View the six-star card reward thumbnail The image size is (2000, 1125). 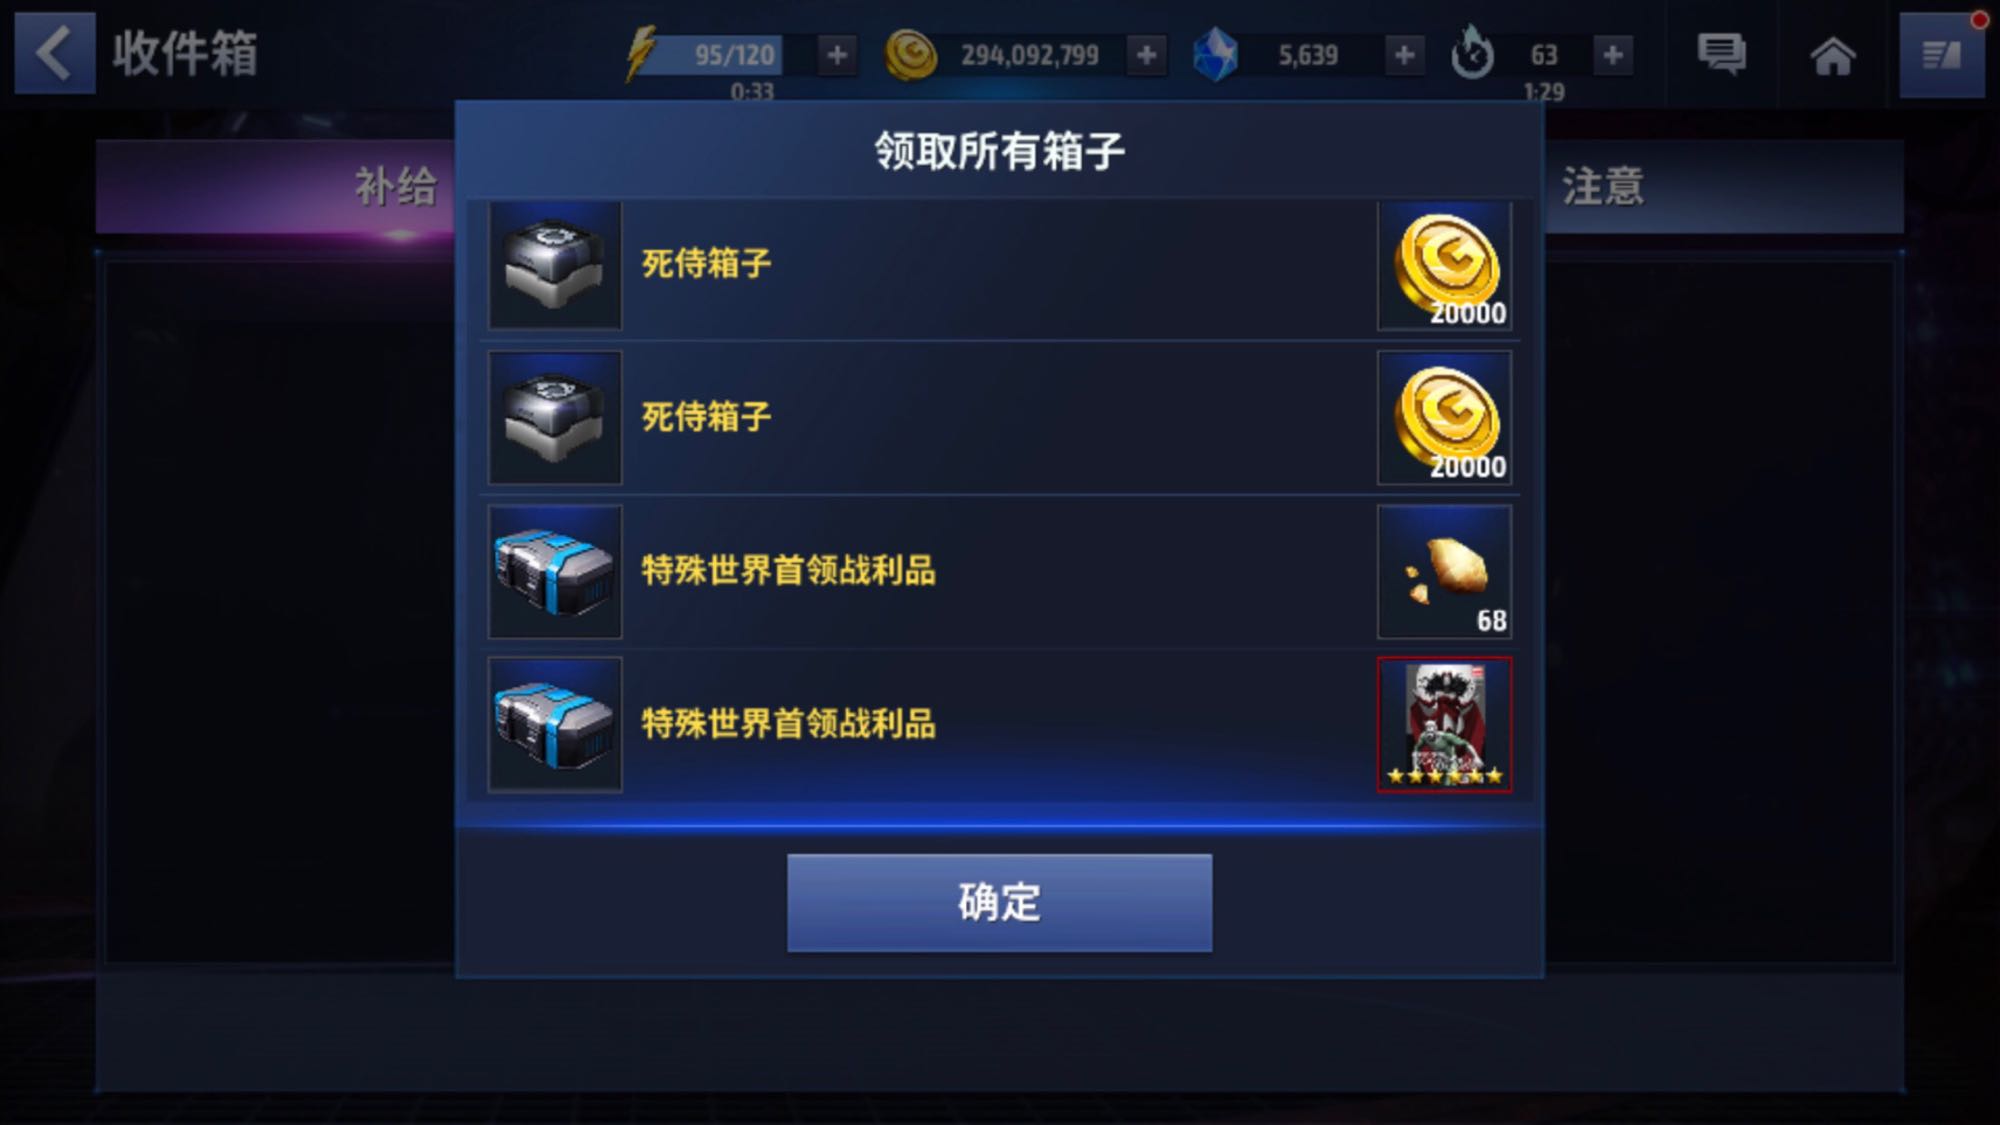click(1444, 725)
